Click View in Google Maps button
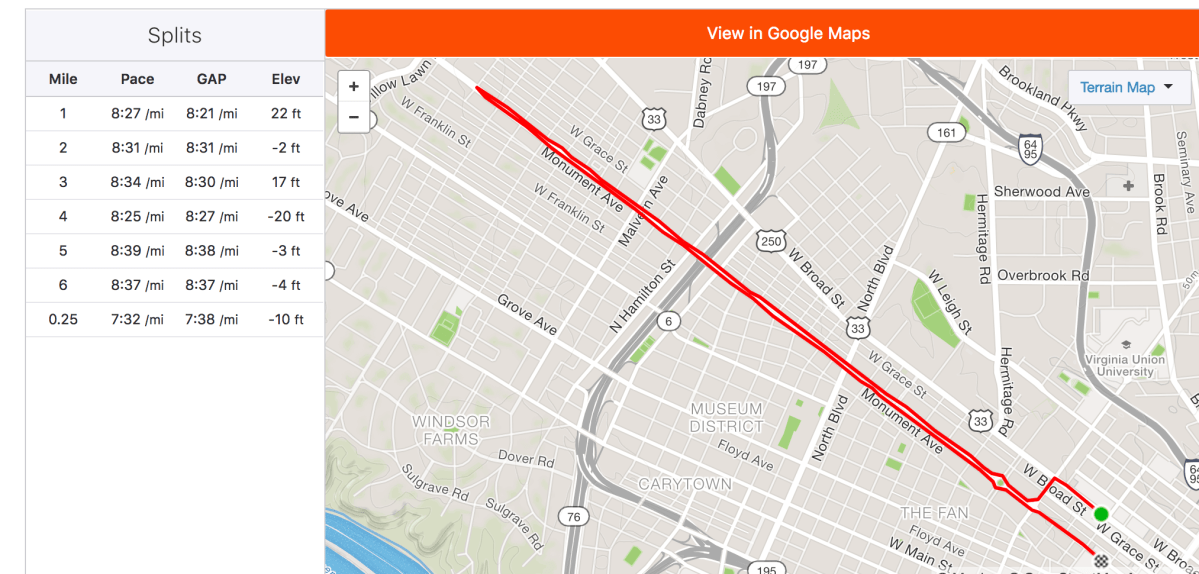 point(788,33)
